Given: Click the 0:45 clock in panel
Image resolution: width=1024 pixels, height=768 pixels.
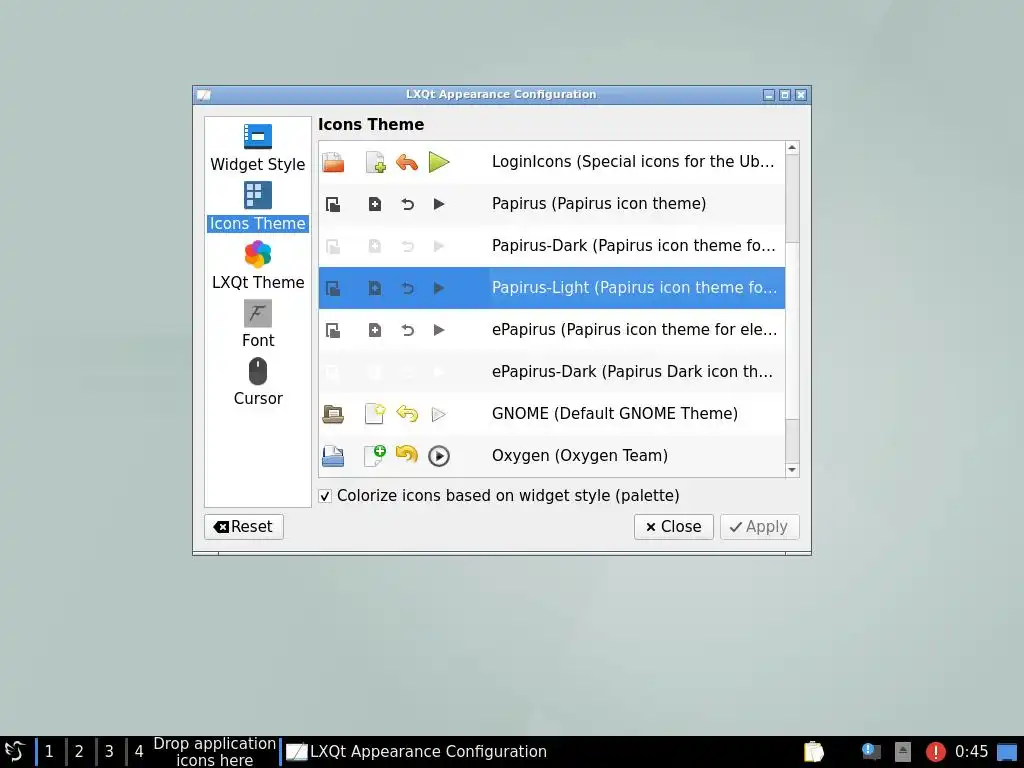Looking at the screenshot, I should (x=971, y=752).
